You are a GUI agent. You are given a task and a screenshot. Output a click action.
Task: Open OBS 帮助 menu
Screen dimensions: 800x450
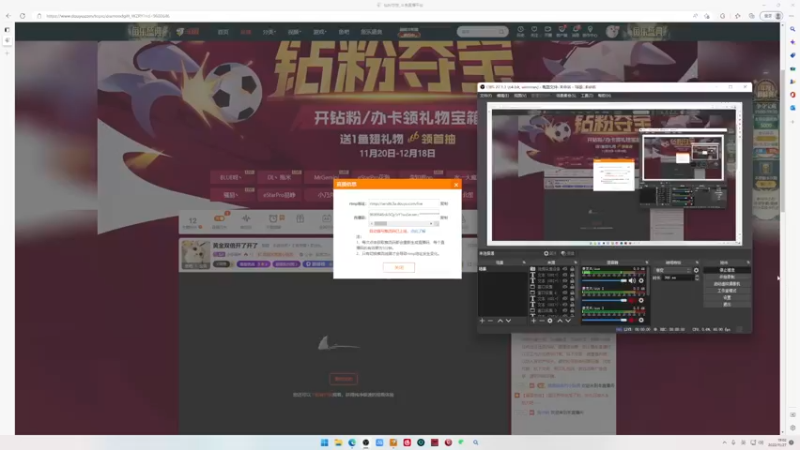tap(604, 95)
